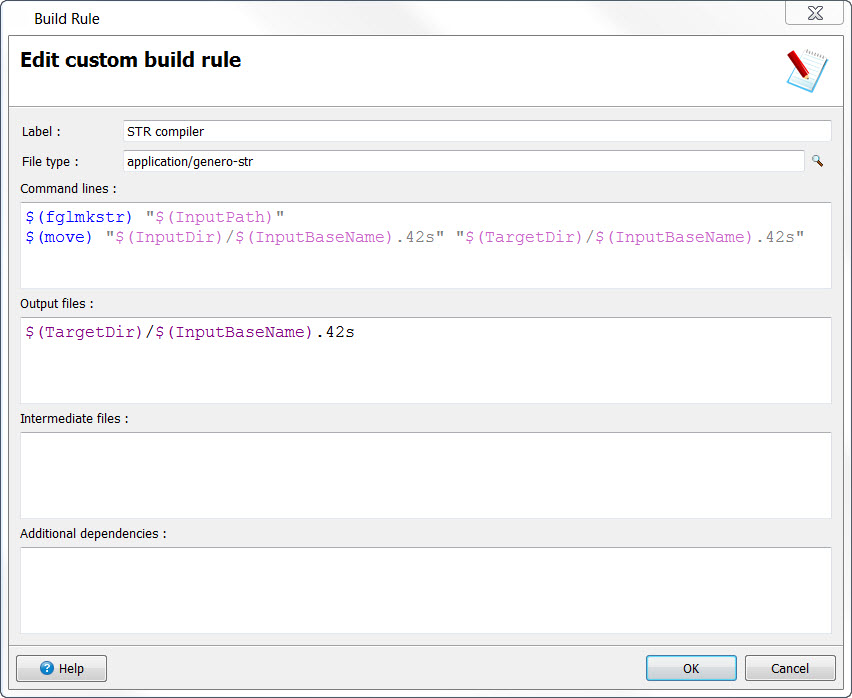The width and height of the screenshot is (852, 698).
Task: Click the Build Rule title bar
Action: (x=67, y=18)
